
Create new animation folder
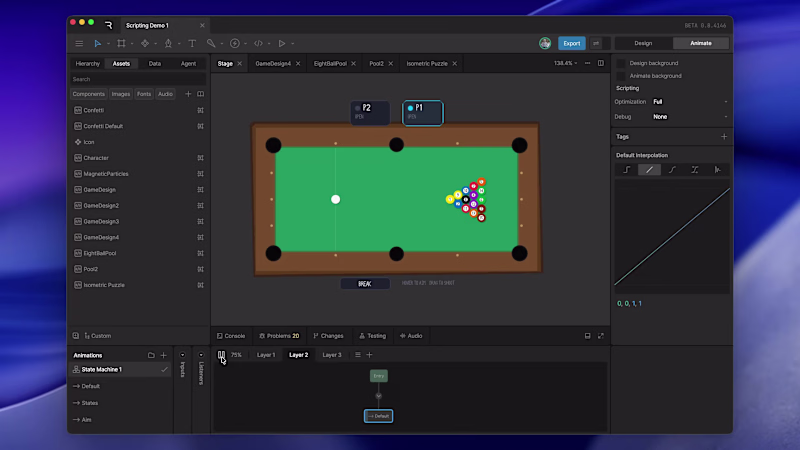coord(151,355)
